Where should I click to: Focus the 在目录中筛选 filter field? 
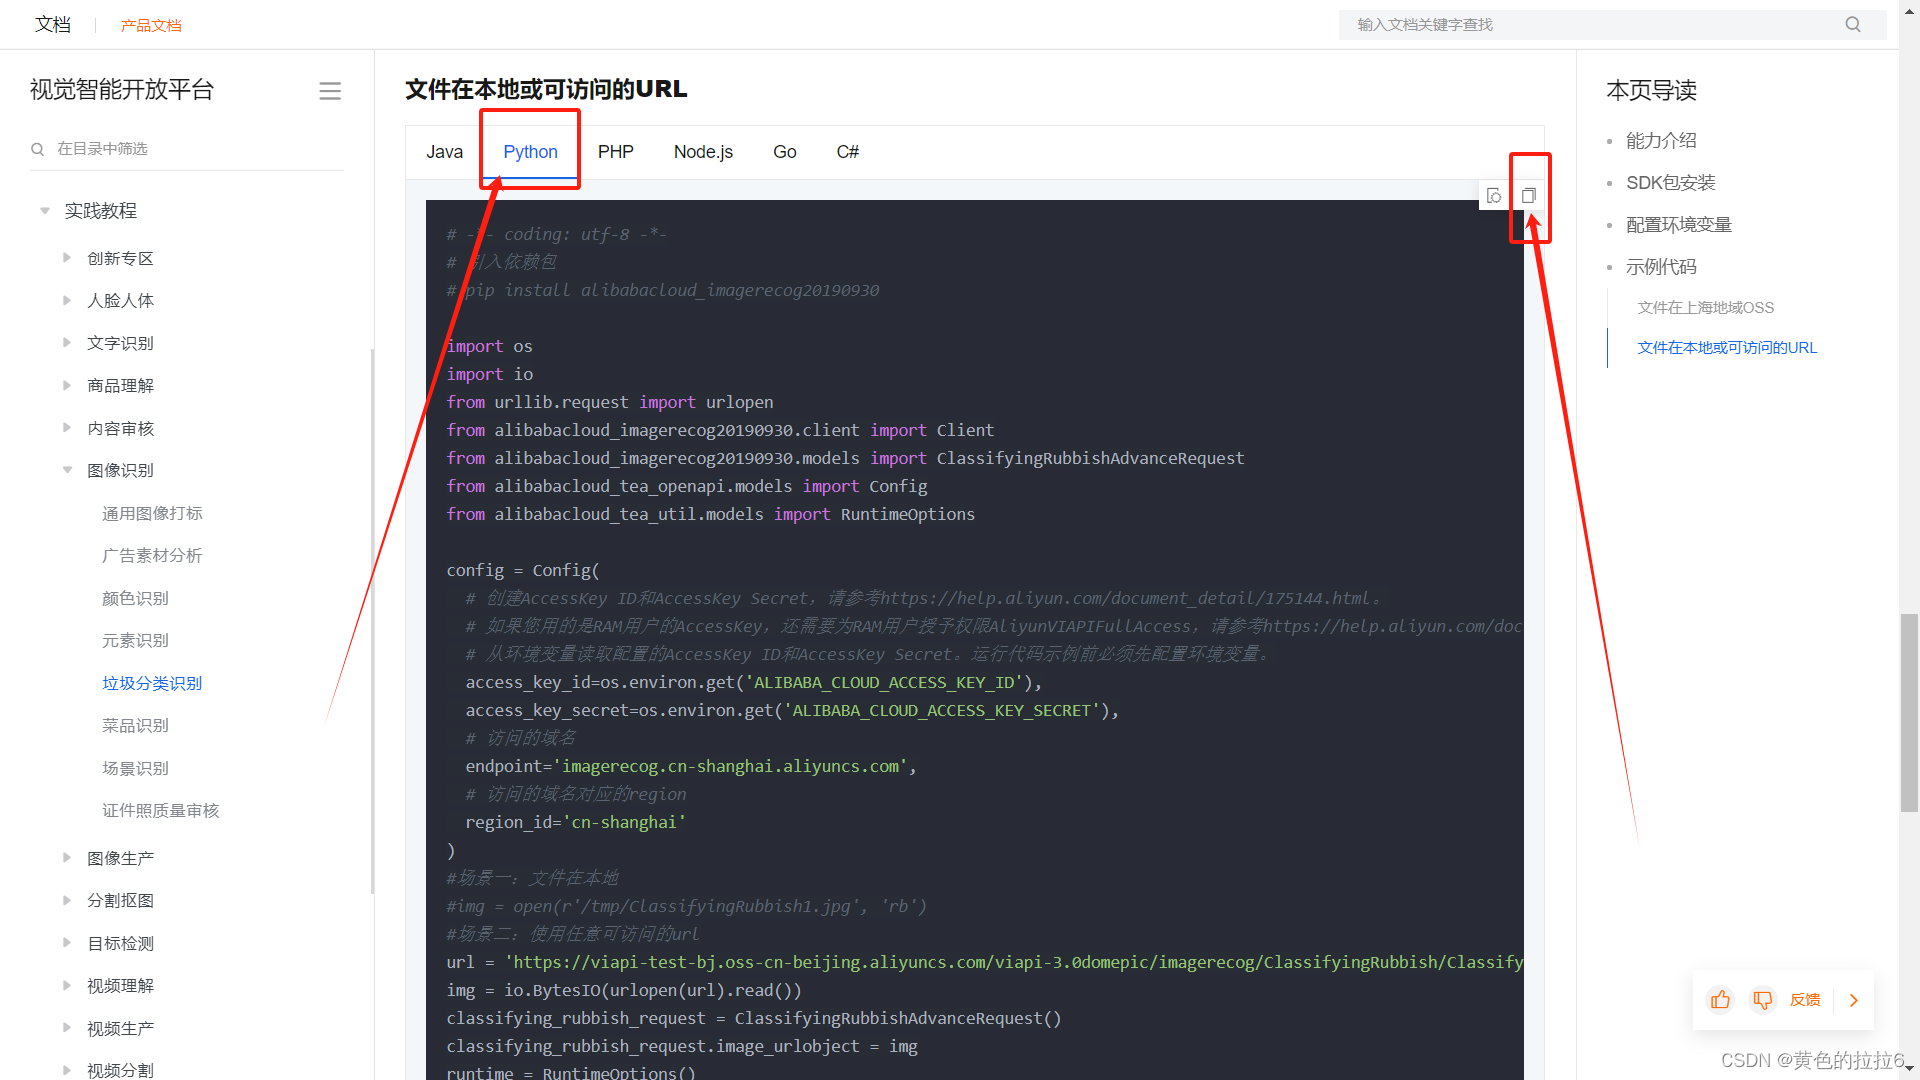[x=187, y=149]
